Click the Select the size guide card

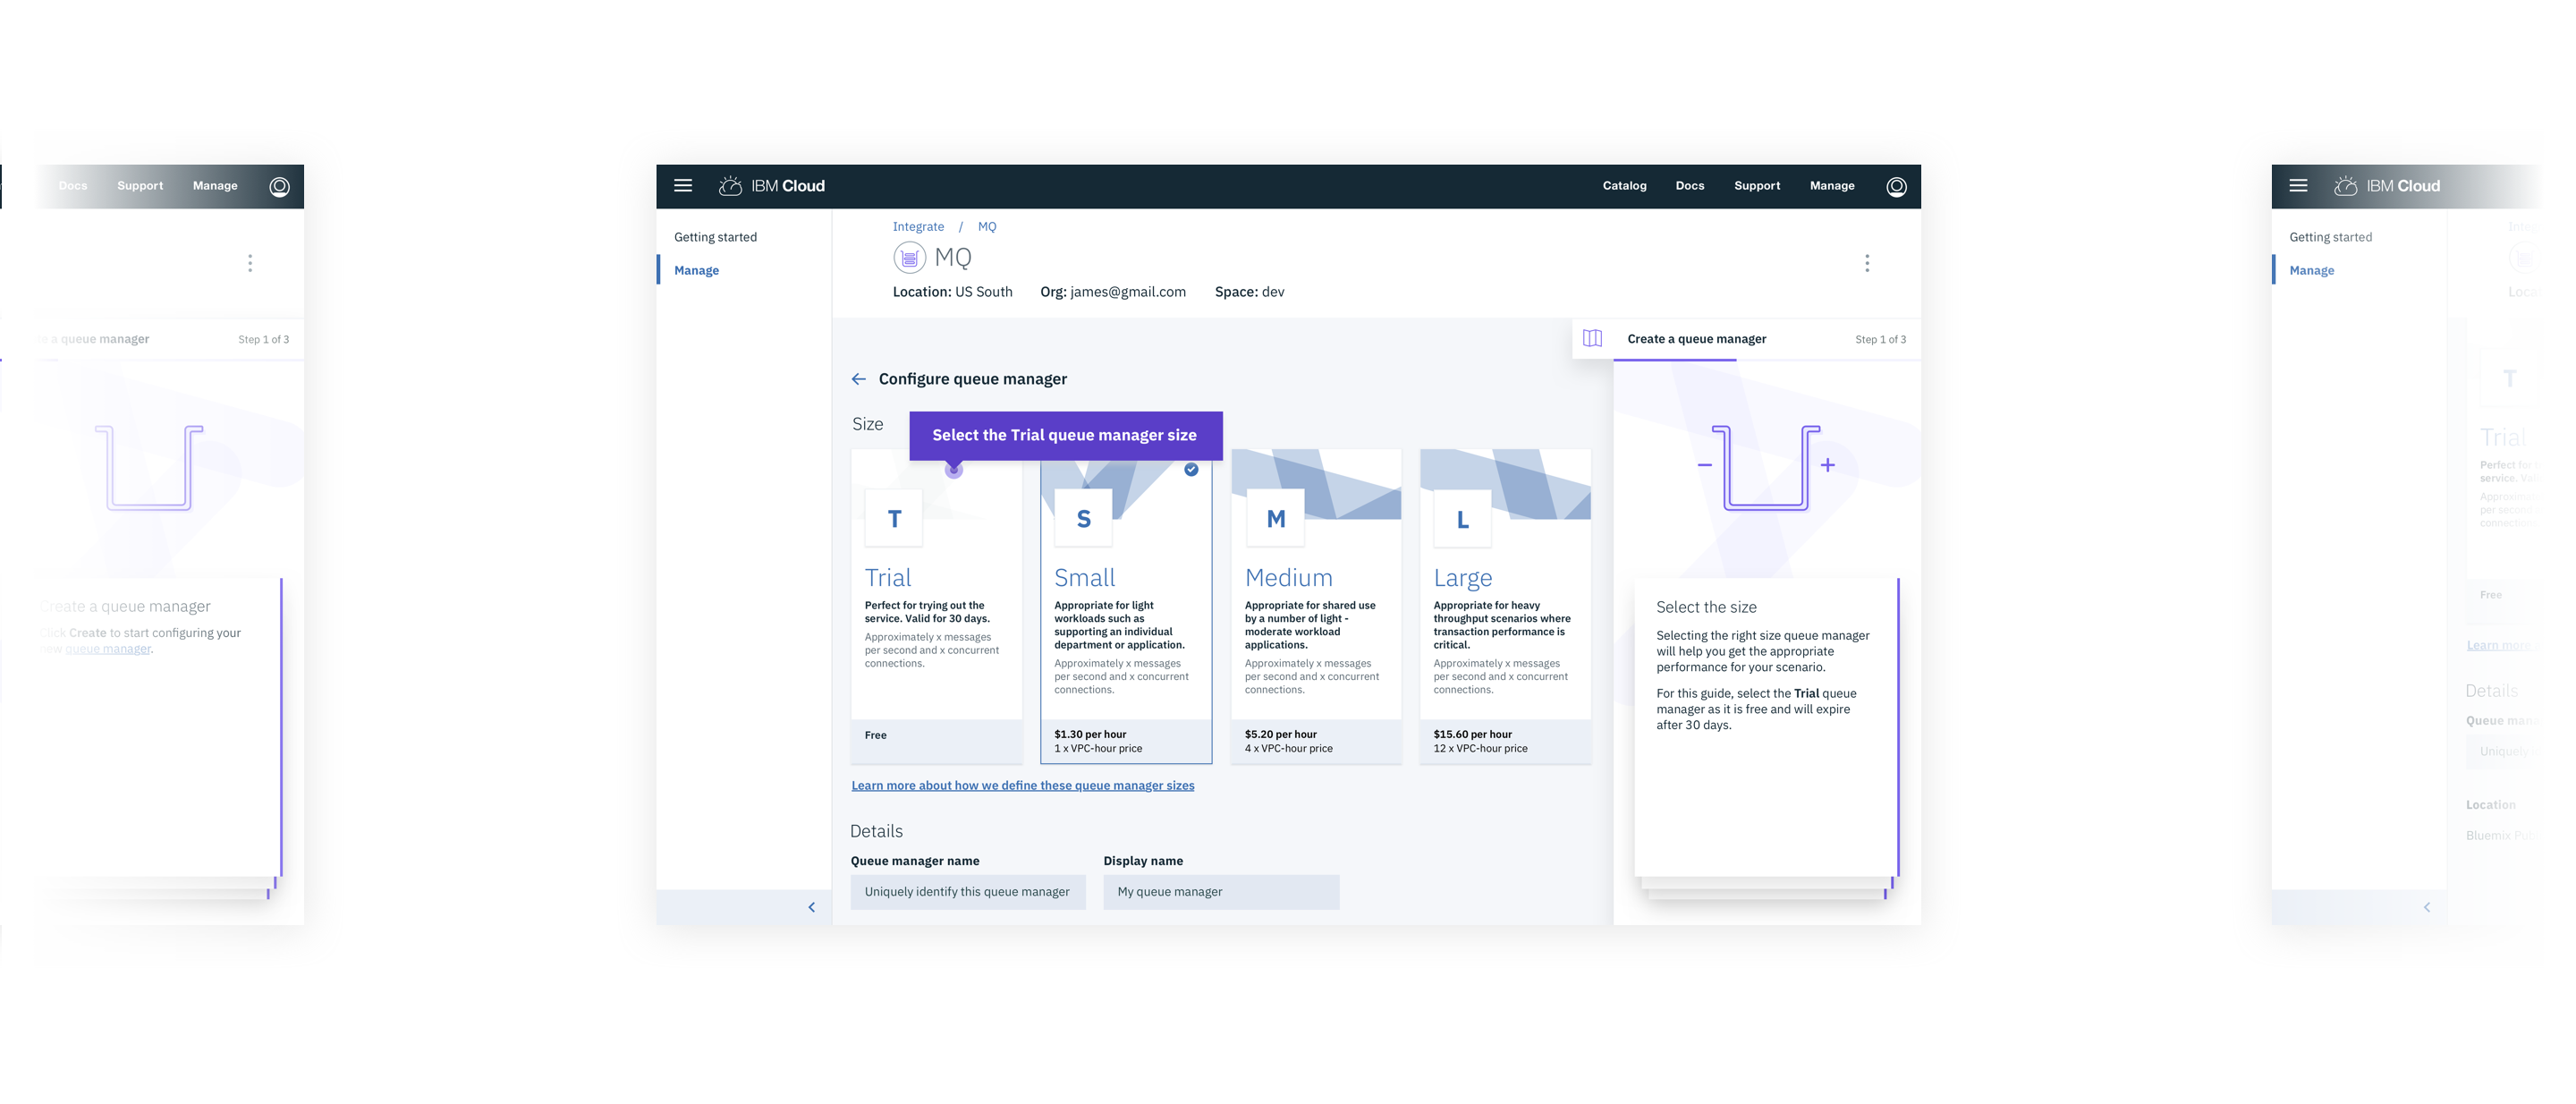pos(1766,728)
